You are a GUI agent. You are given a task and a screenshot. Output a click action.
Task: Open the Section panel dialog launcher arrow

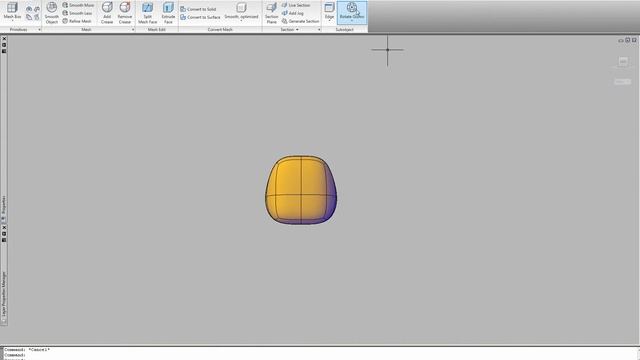click(x=319, y=29)
